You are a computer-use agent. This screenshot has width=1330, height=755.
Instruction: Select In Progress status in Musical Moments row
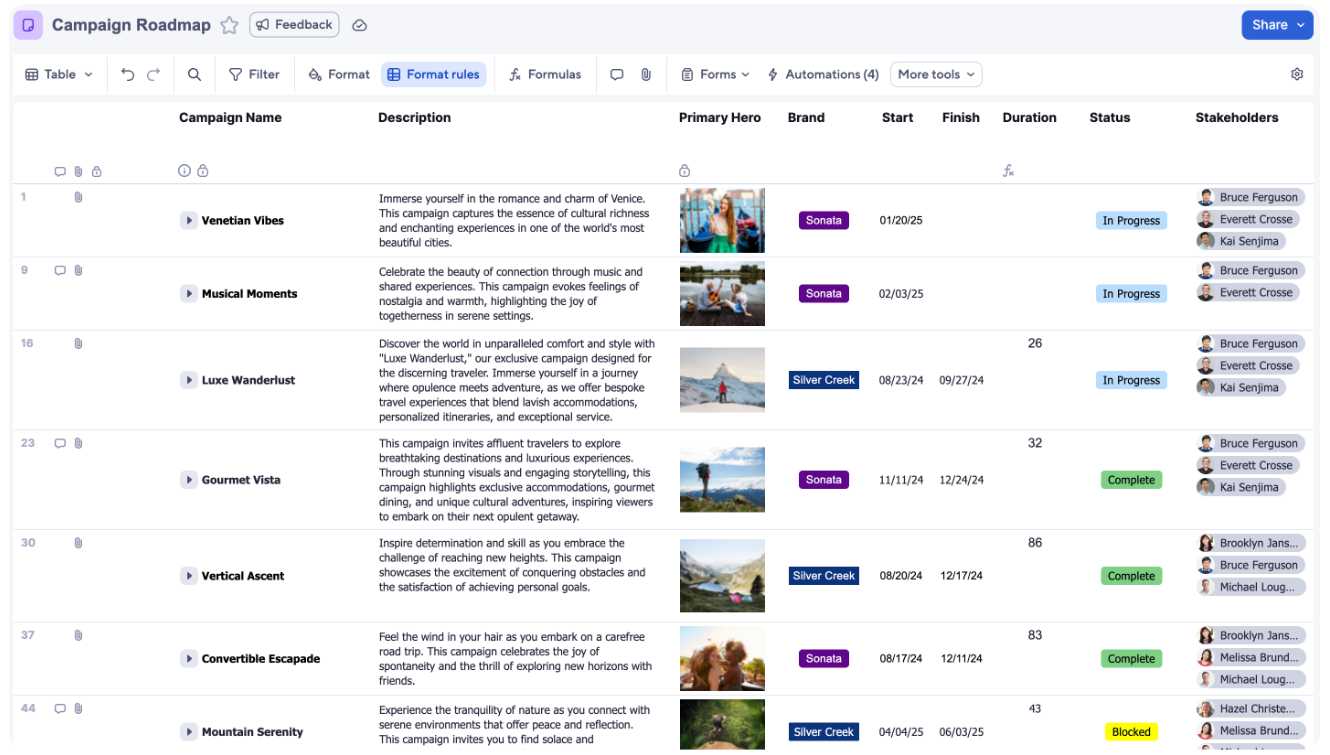[x=1131, y=293]
